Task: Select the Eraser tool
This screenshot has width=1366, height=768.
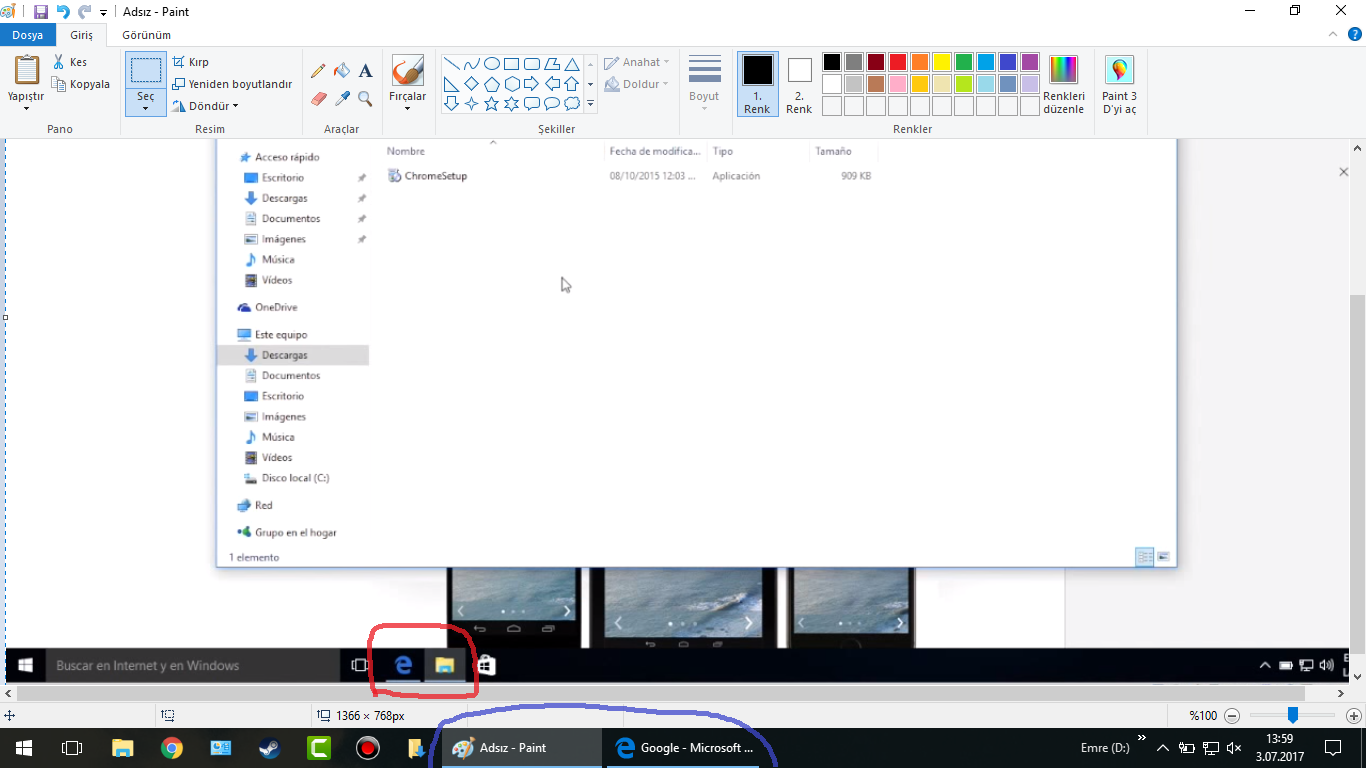Action: [318, 99]
